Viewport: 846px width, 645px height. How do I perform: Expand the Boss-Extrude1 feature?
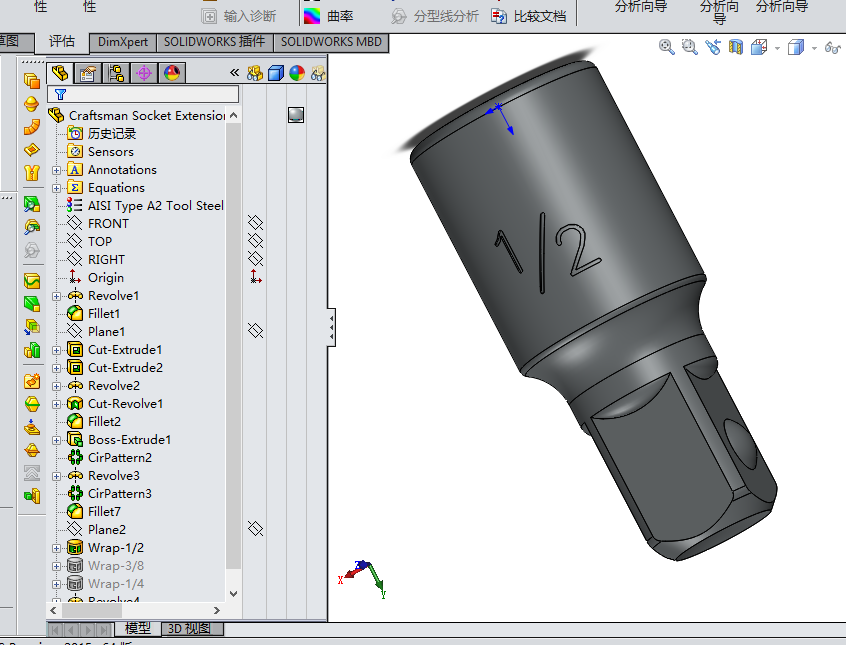pos(56,440)
